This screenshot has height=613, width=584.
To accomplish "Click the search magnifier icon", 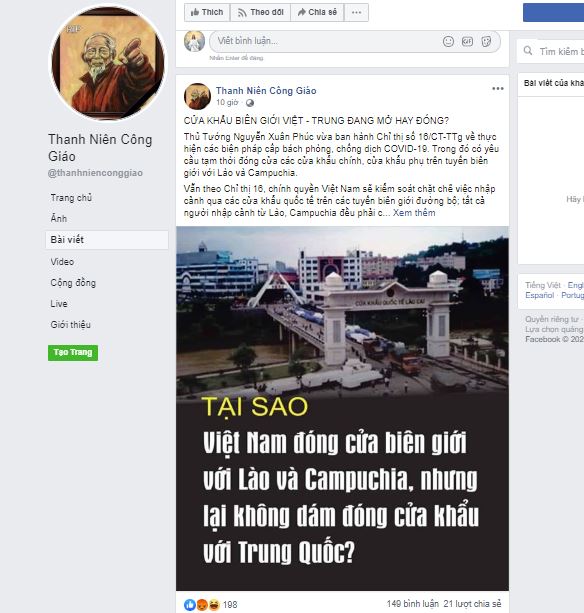I will (x=528, y=51).
